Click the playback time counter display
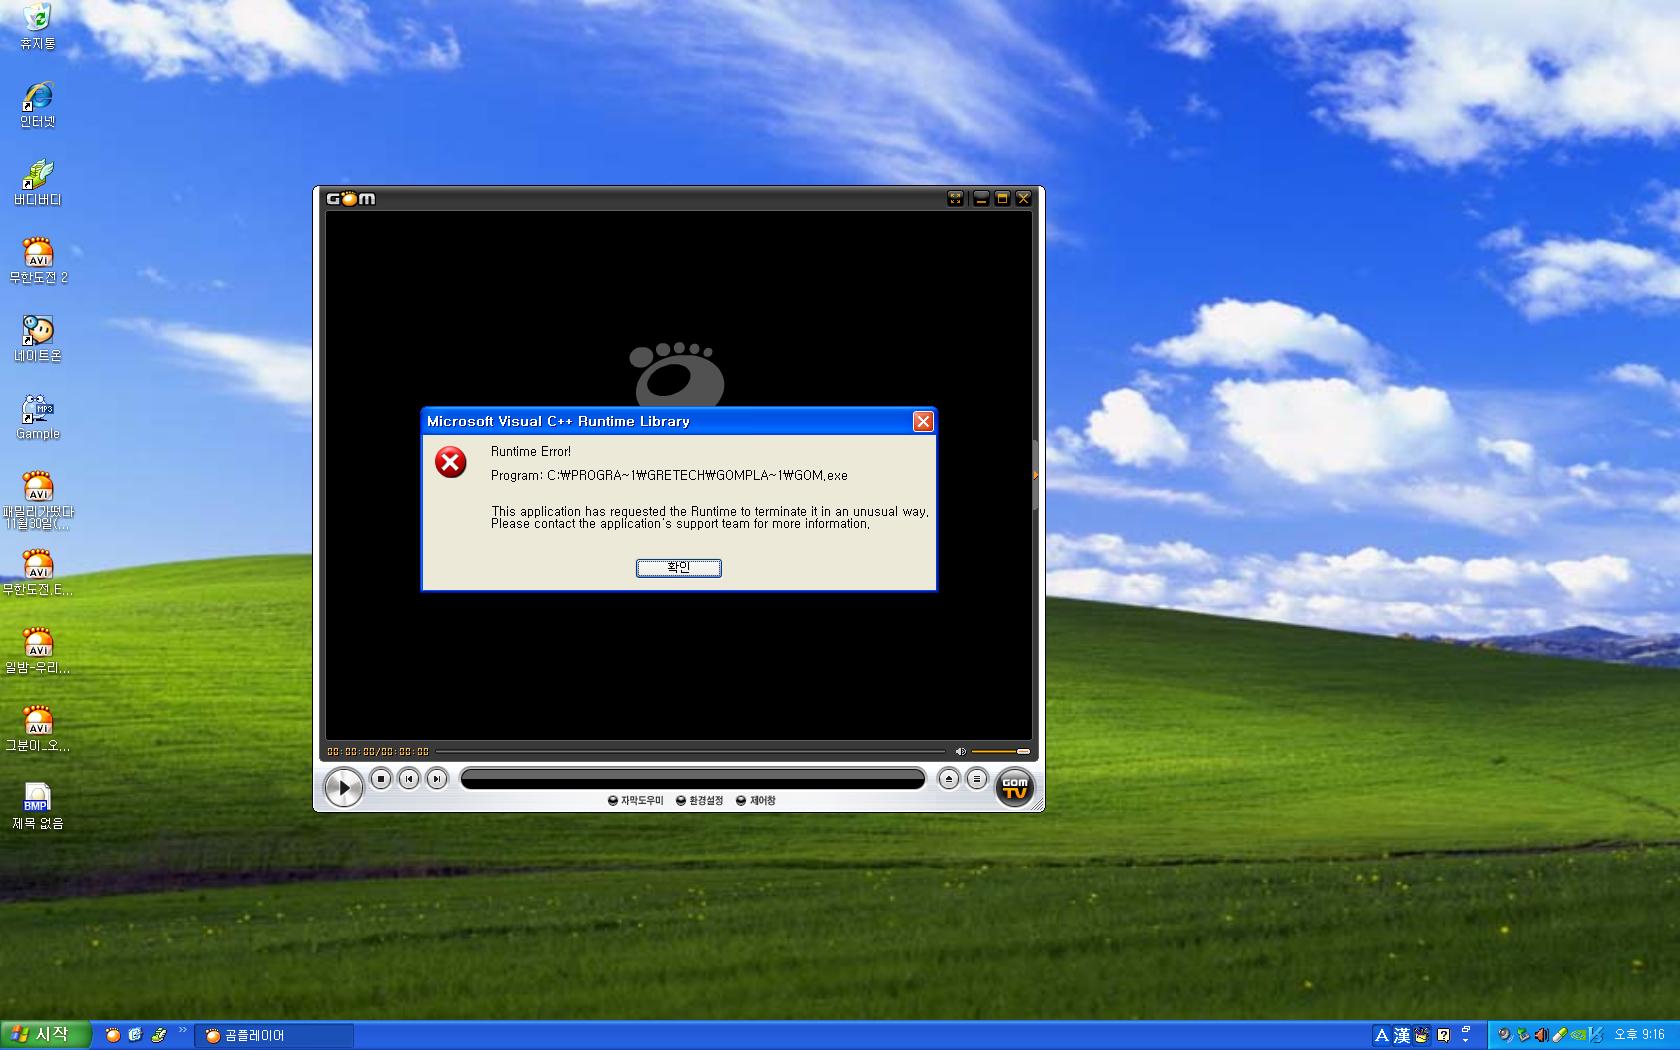The width and height of the screenshot is (1680, 1050). [378, 751]
